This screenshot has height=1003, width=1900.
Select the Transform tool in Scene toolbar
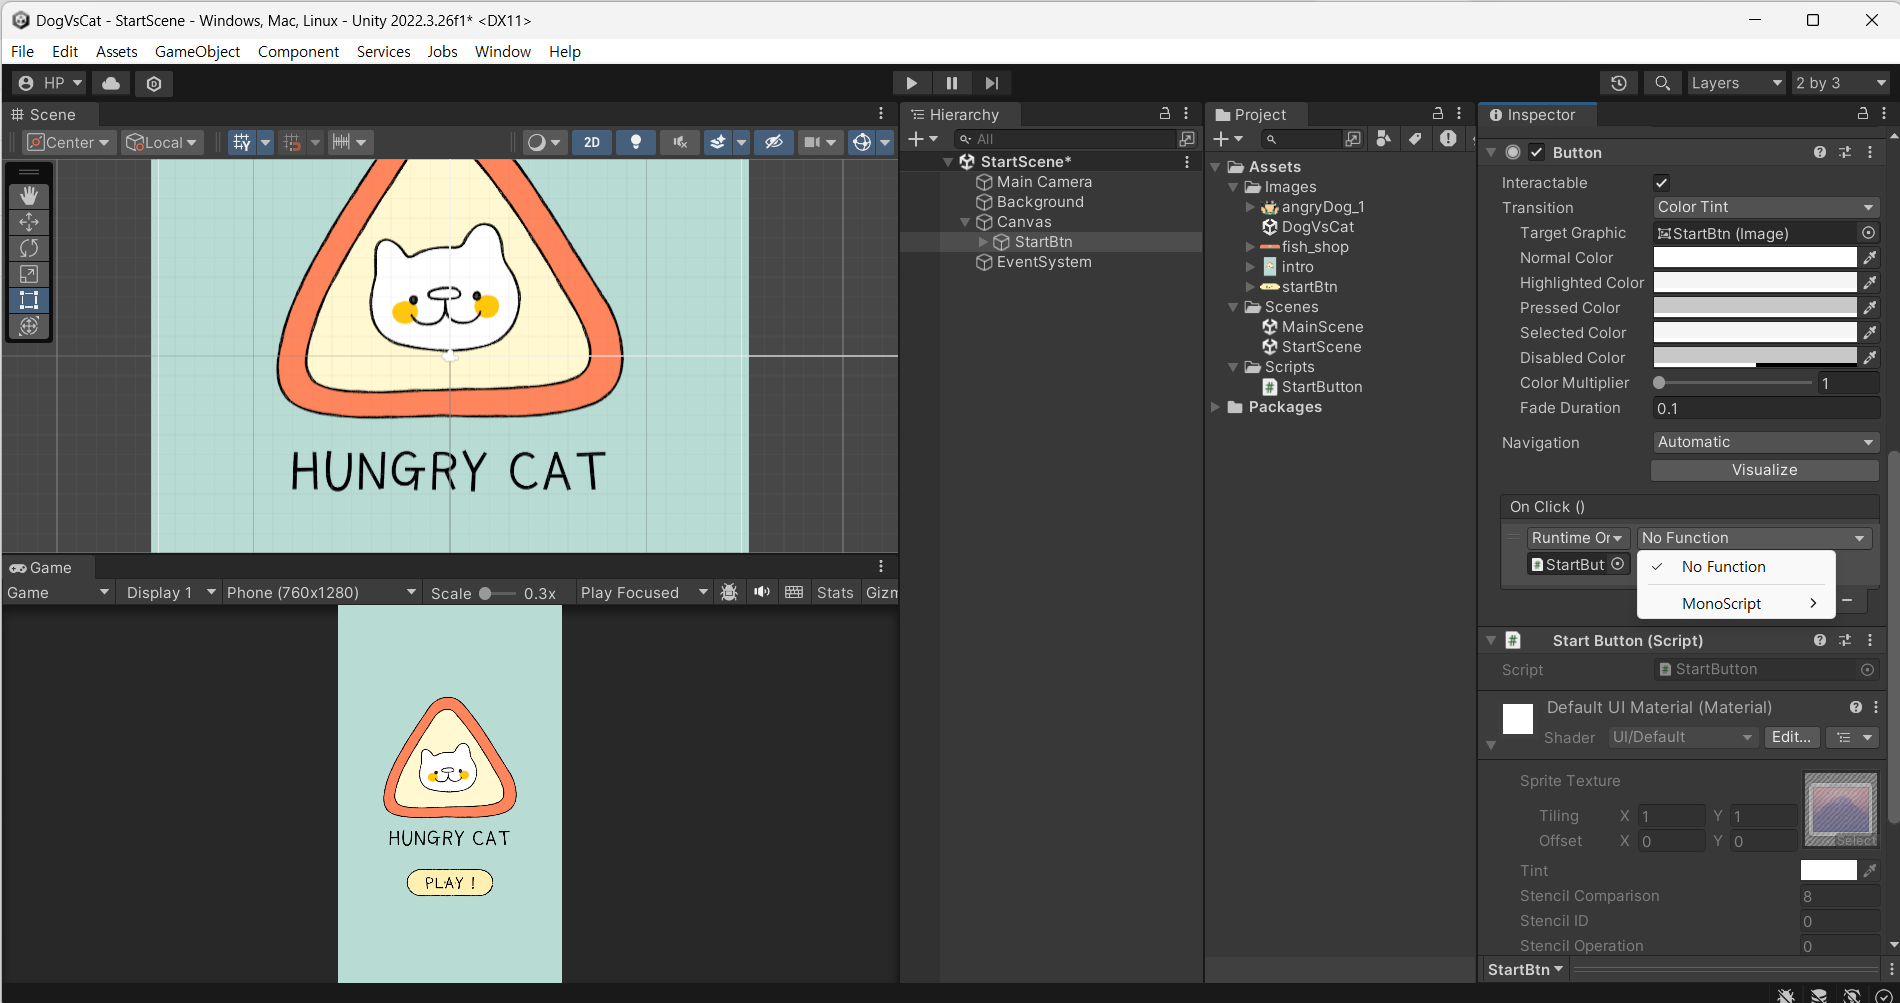click(x=29, y=326)
